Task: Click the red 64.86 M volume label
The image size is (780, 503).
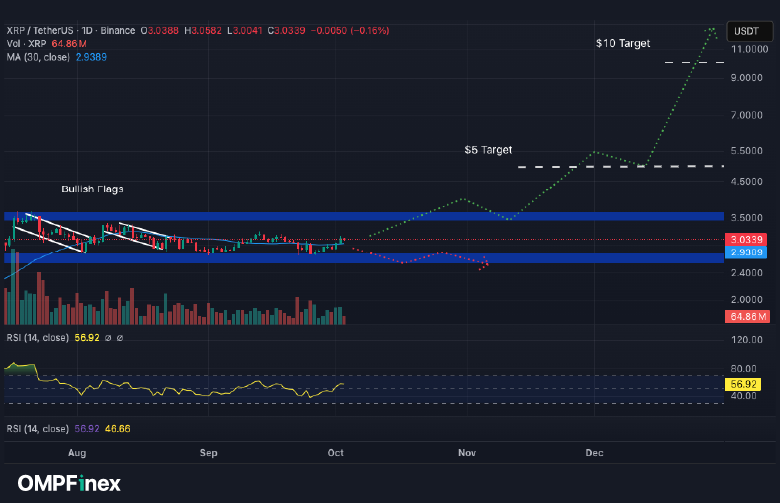Action: tap(747, 317)
